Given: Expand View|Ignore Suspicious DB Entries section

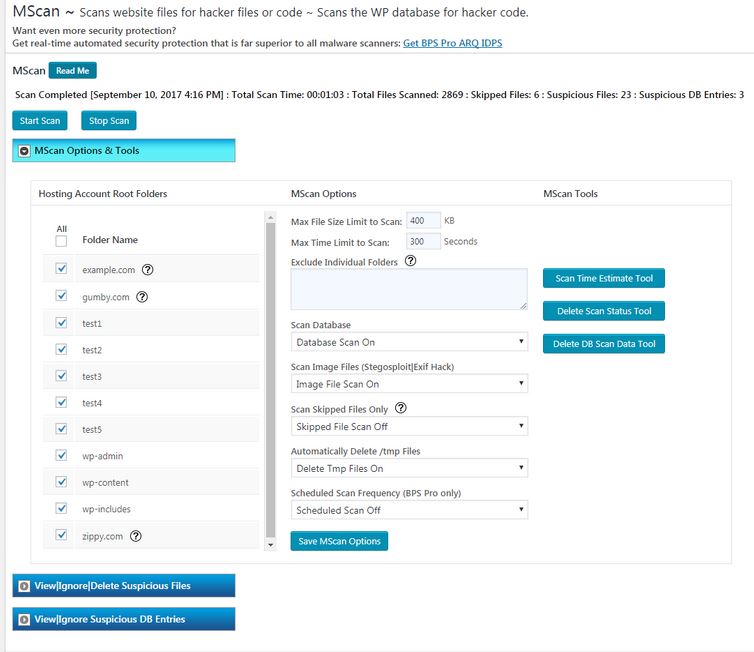Looking at the screenshot, I should click(x=124, y=619).
